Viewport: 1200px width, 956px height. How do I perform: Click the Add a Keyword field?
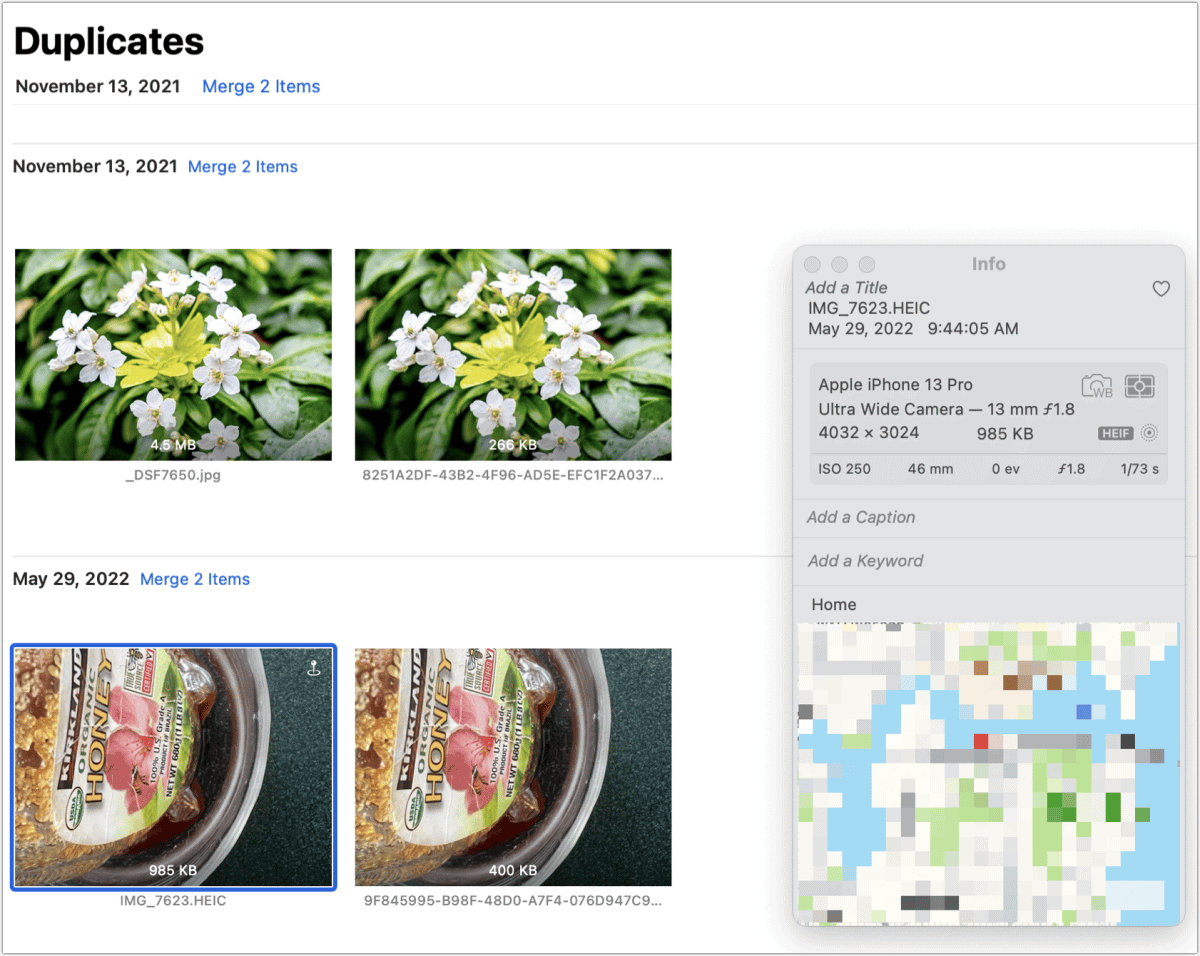pyautogui.click(x=864, y=561)
